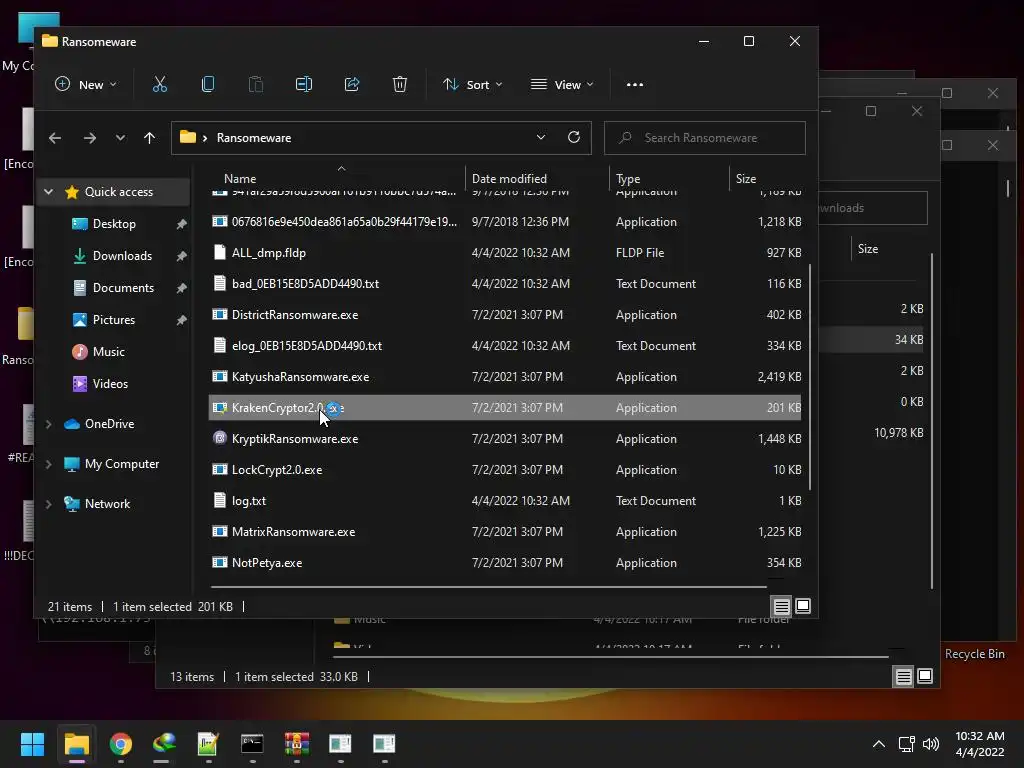The image size is (1024, 768).
Task: Select Videos in navigation pane
Action: point(110,384)
